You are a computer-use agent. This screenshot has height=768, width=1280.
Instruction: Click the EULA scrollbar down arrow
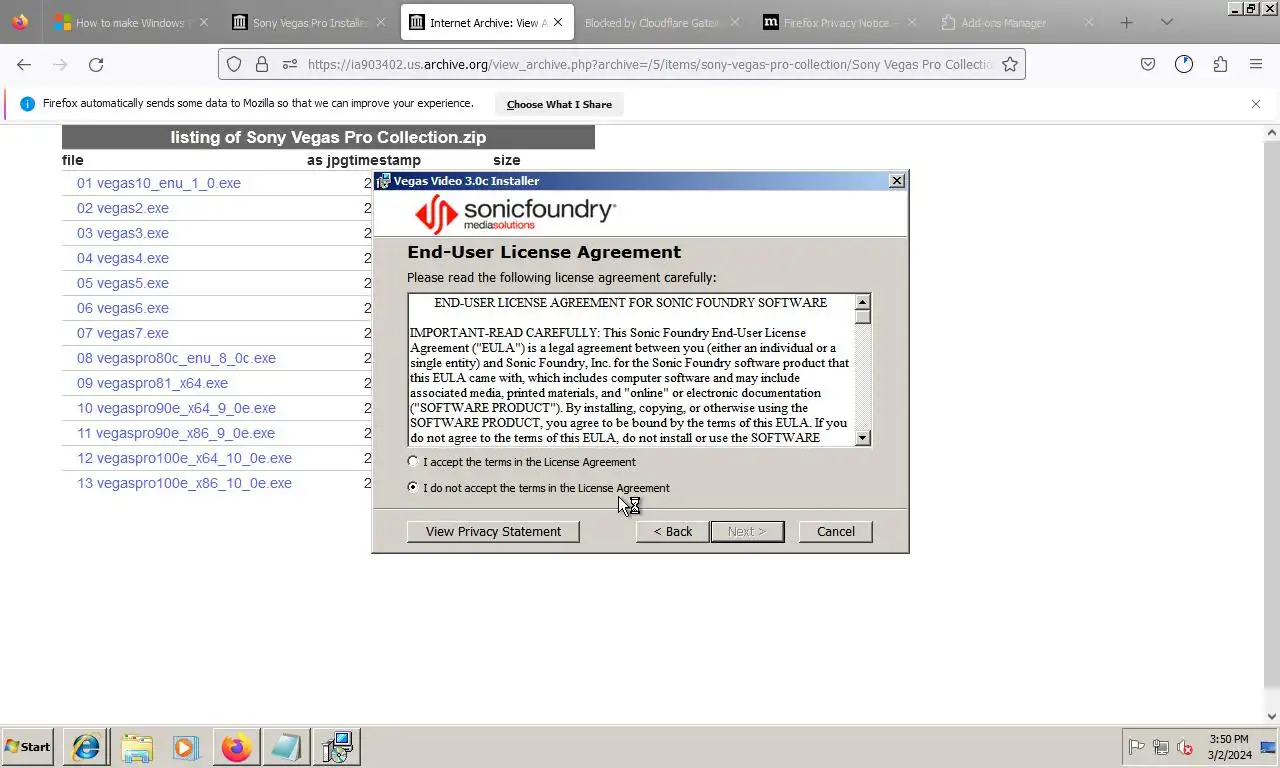(x=862, y=438)
